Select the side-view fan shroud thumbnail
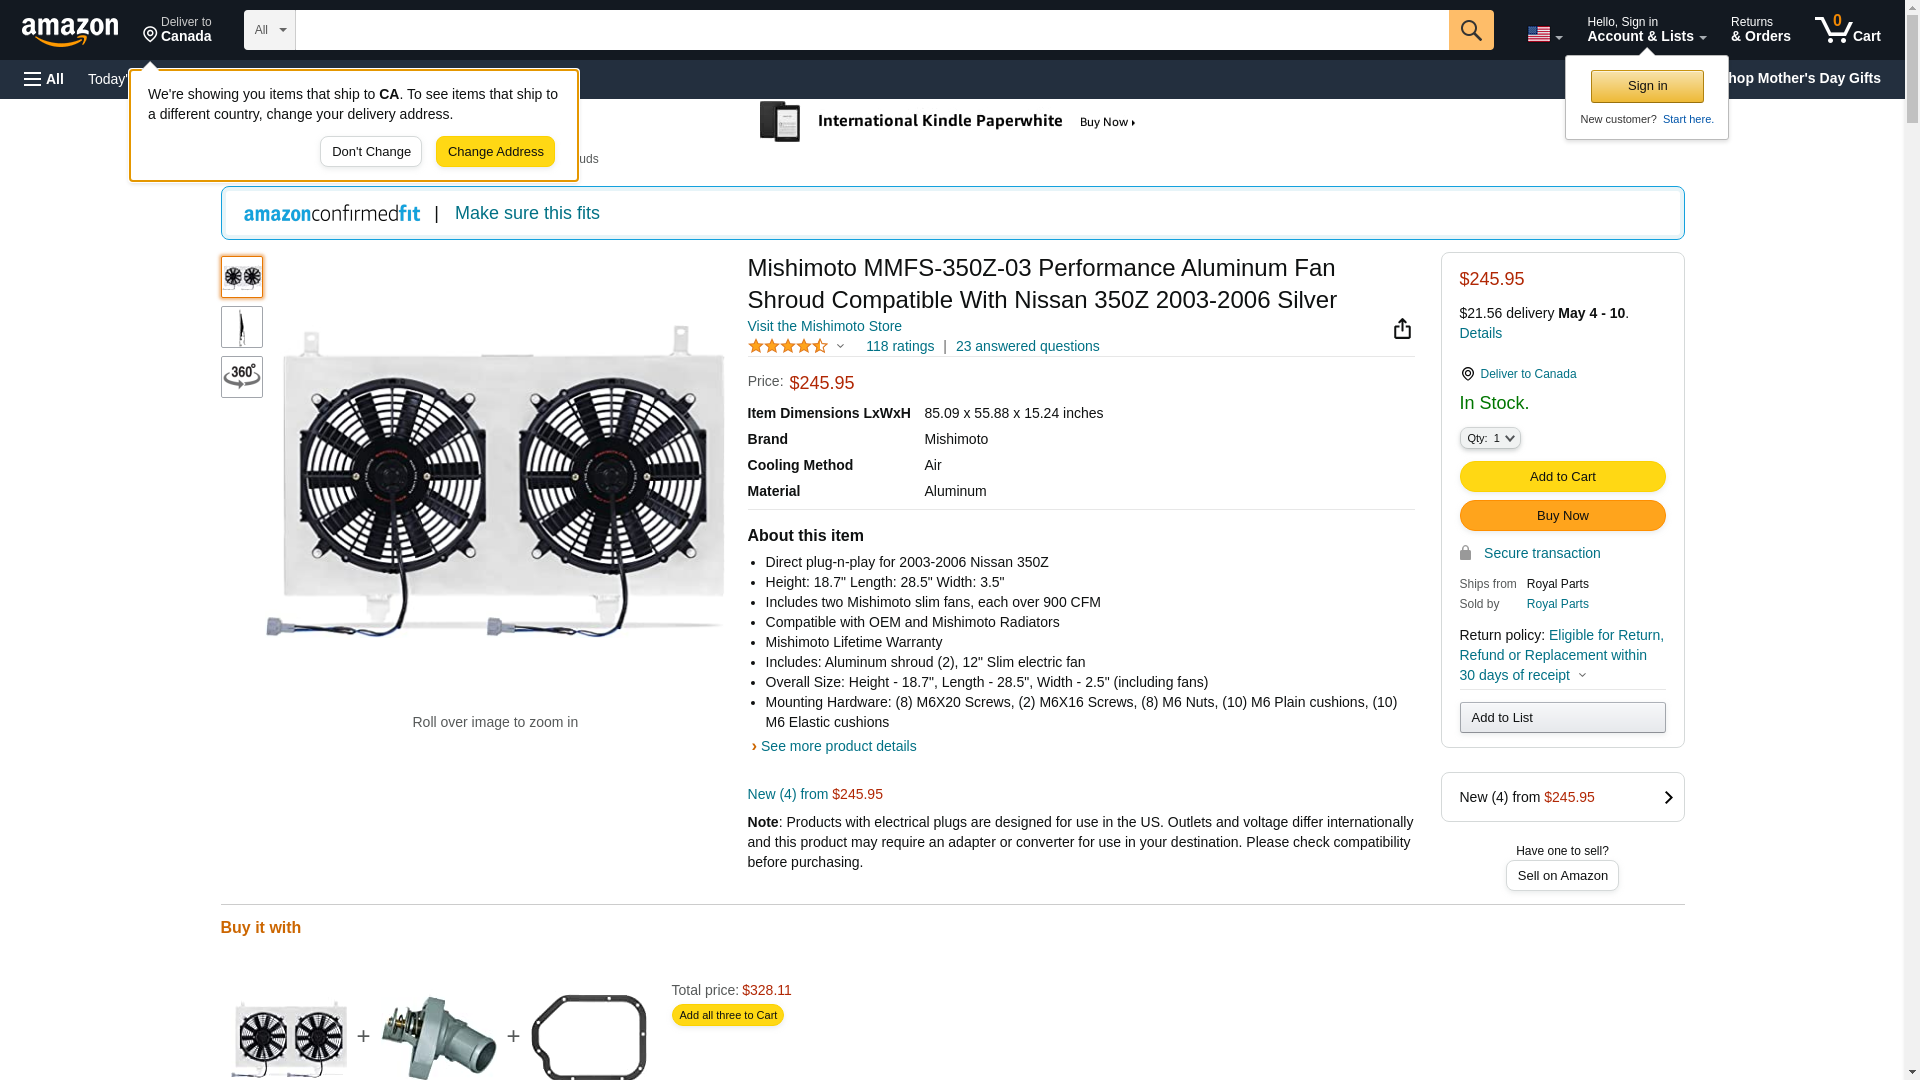This screenshot has width=1920, height=1080. 242,327
